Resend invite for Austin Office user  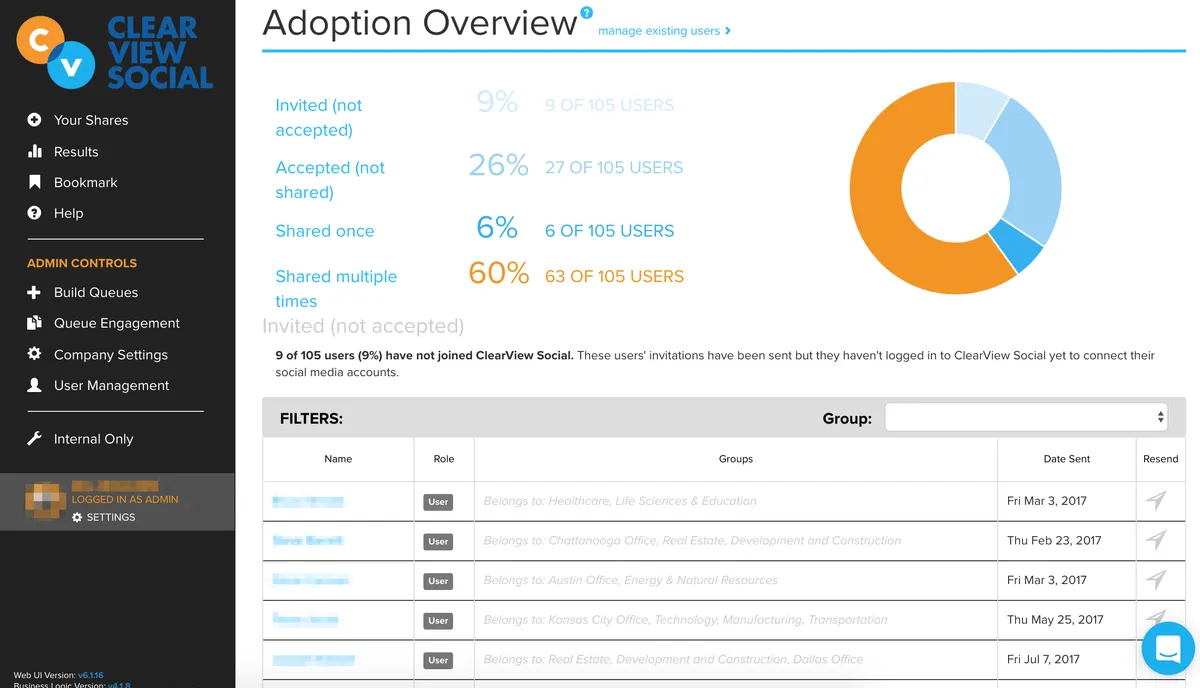(x=1156, y=580)
